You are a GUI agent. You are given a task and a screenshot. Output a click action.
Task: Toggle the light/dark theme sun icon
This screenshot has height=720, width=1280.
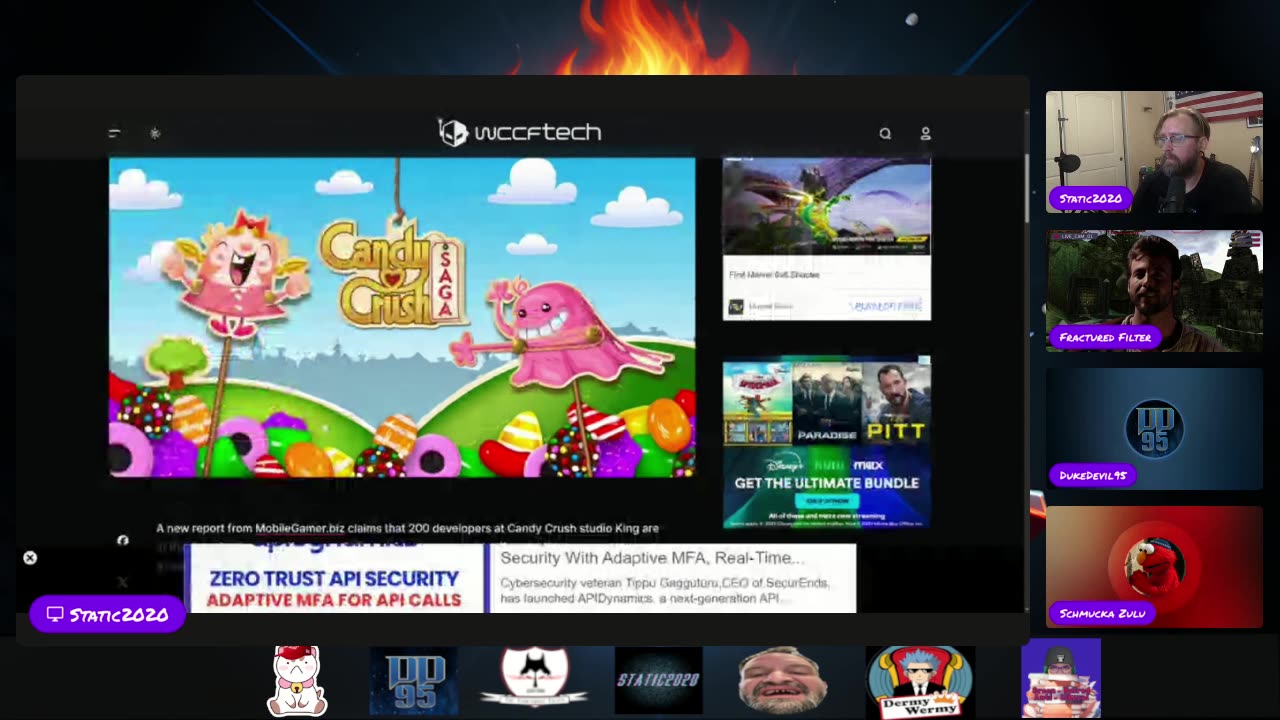pyautogui.click(x=155, y=133)
